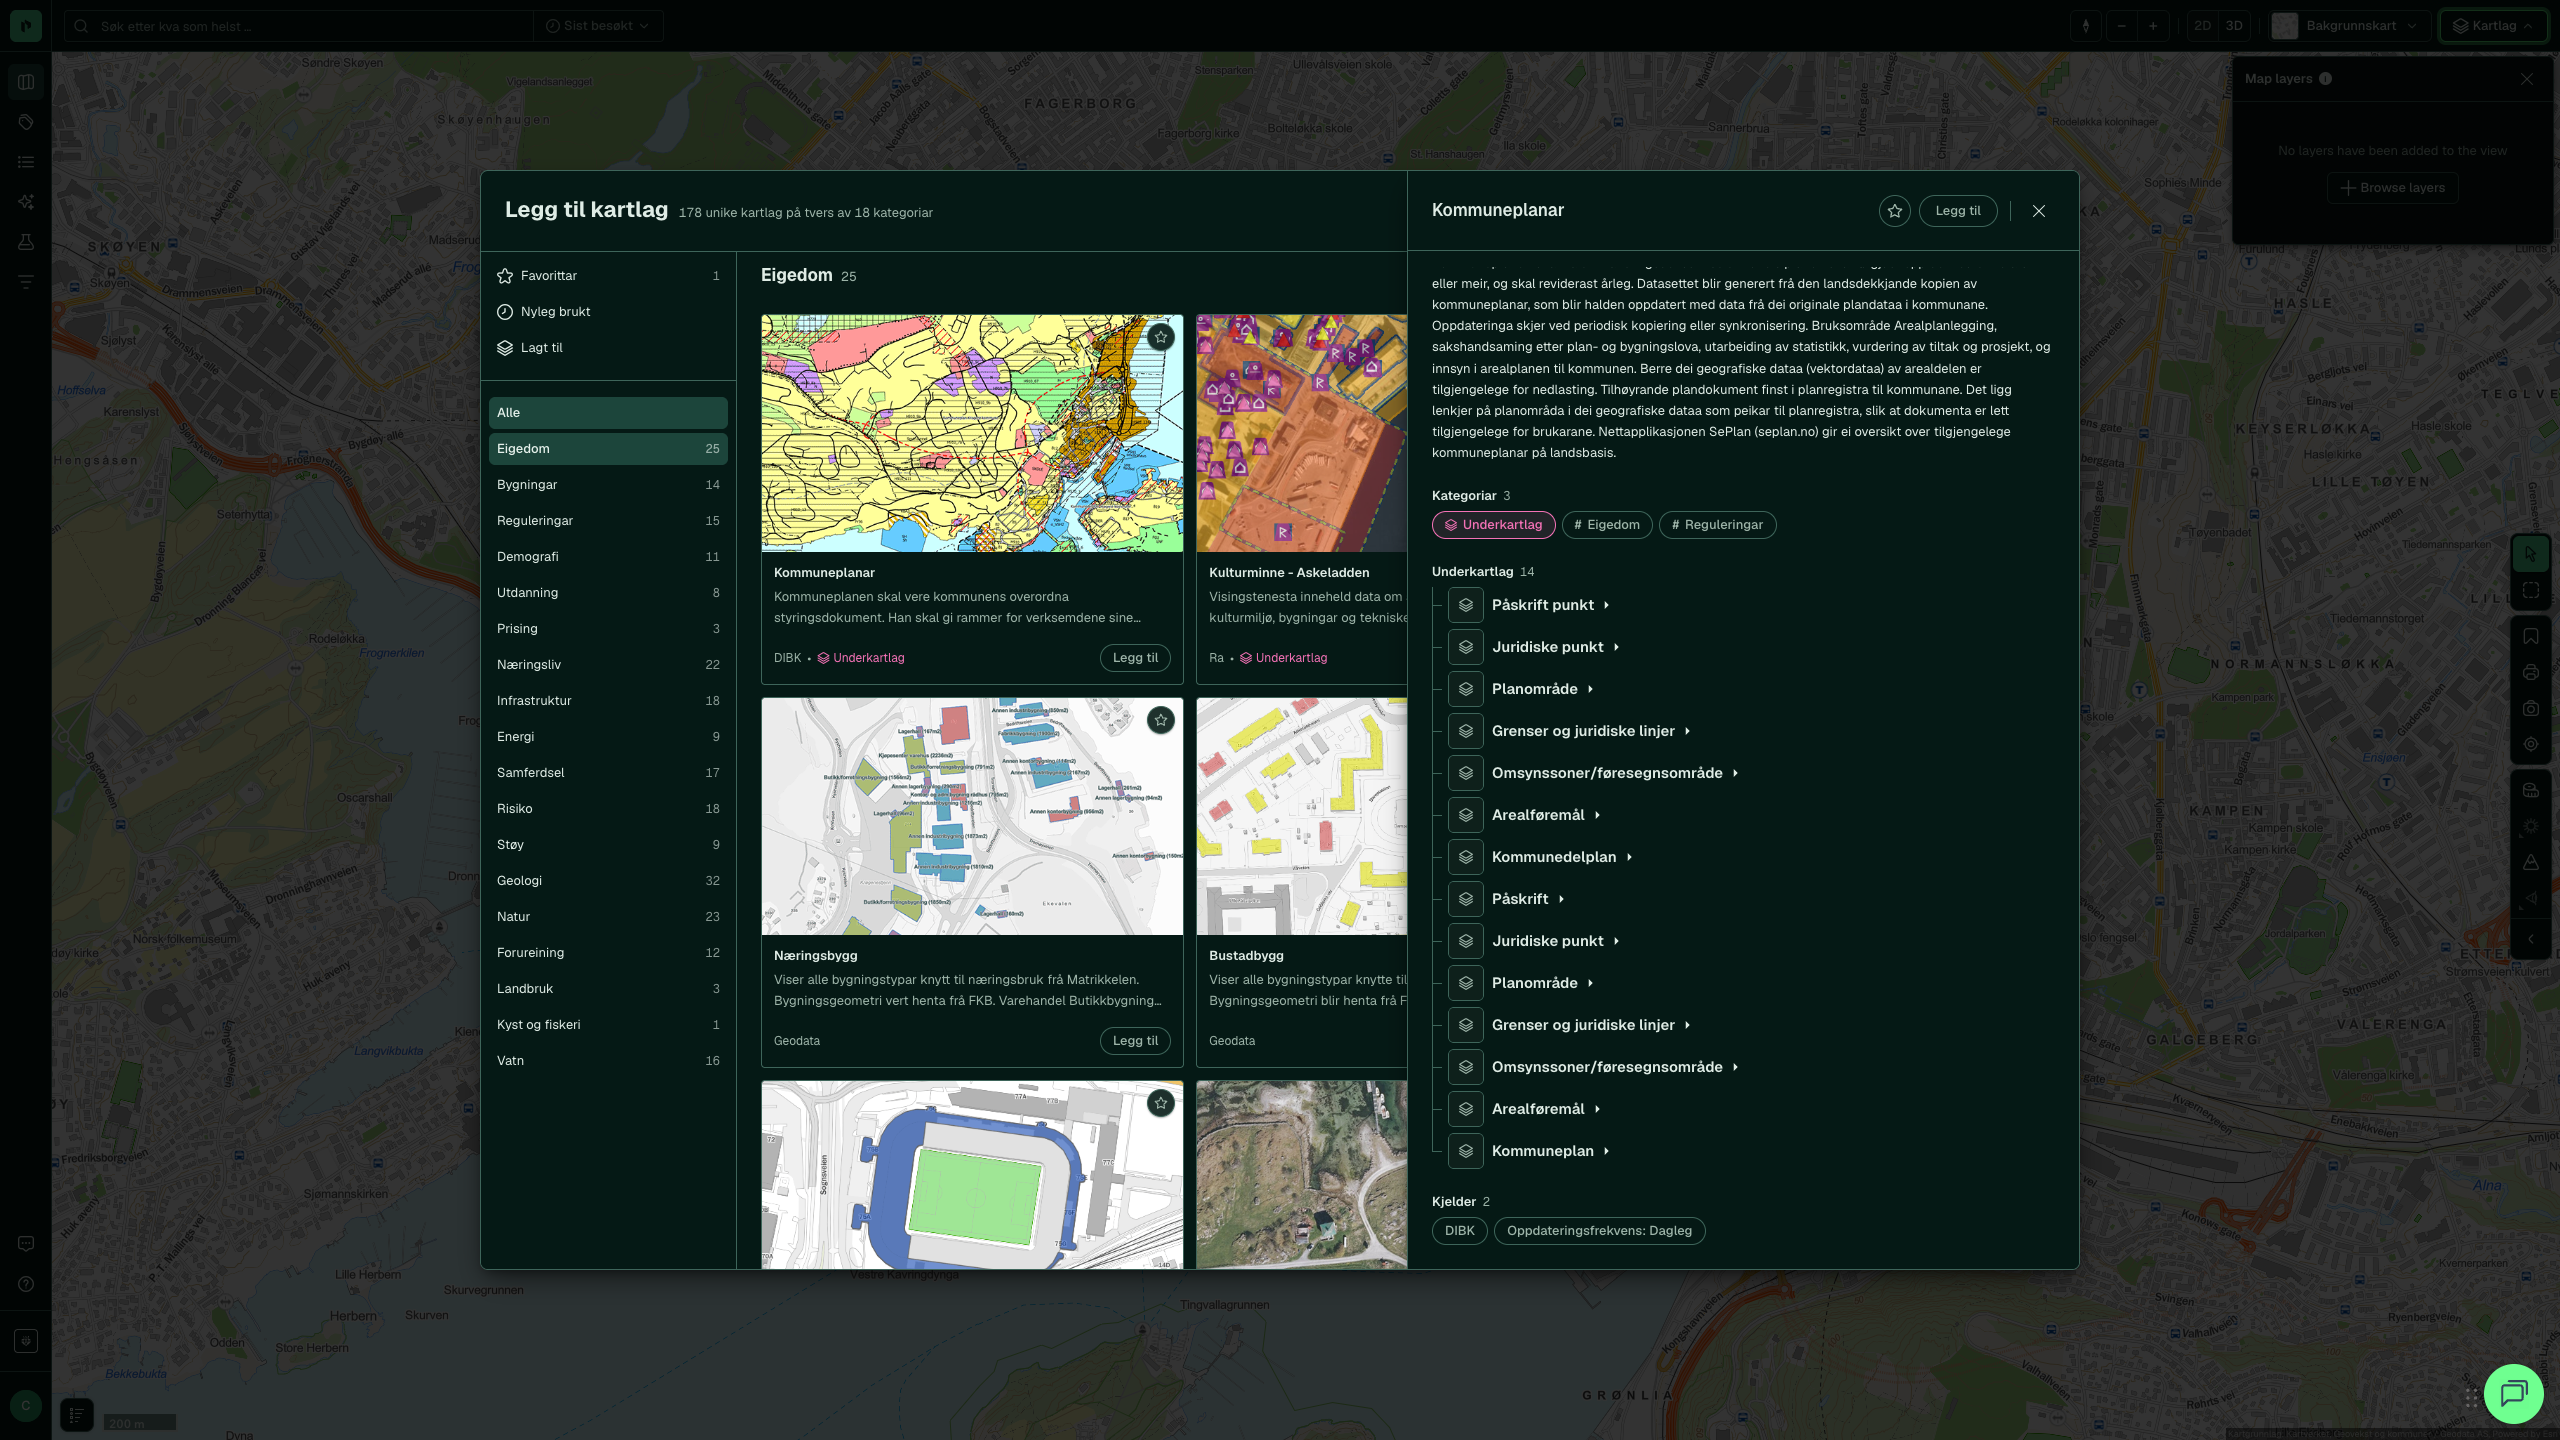Click the # Reguleringar category chip
This screenshot has height=1440, width=2560.
(1717, 525)
